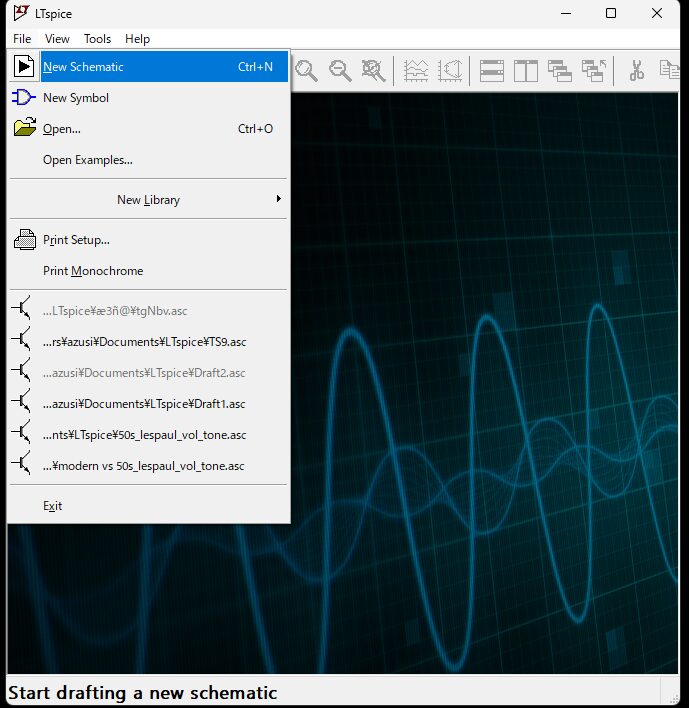The width and height of the screenshot is (689, 708).
Task: Expand the New Library submenu
Action: pyautogui.click(x=148, y=200)
